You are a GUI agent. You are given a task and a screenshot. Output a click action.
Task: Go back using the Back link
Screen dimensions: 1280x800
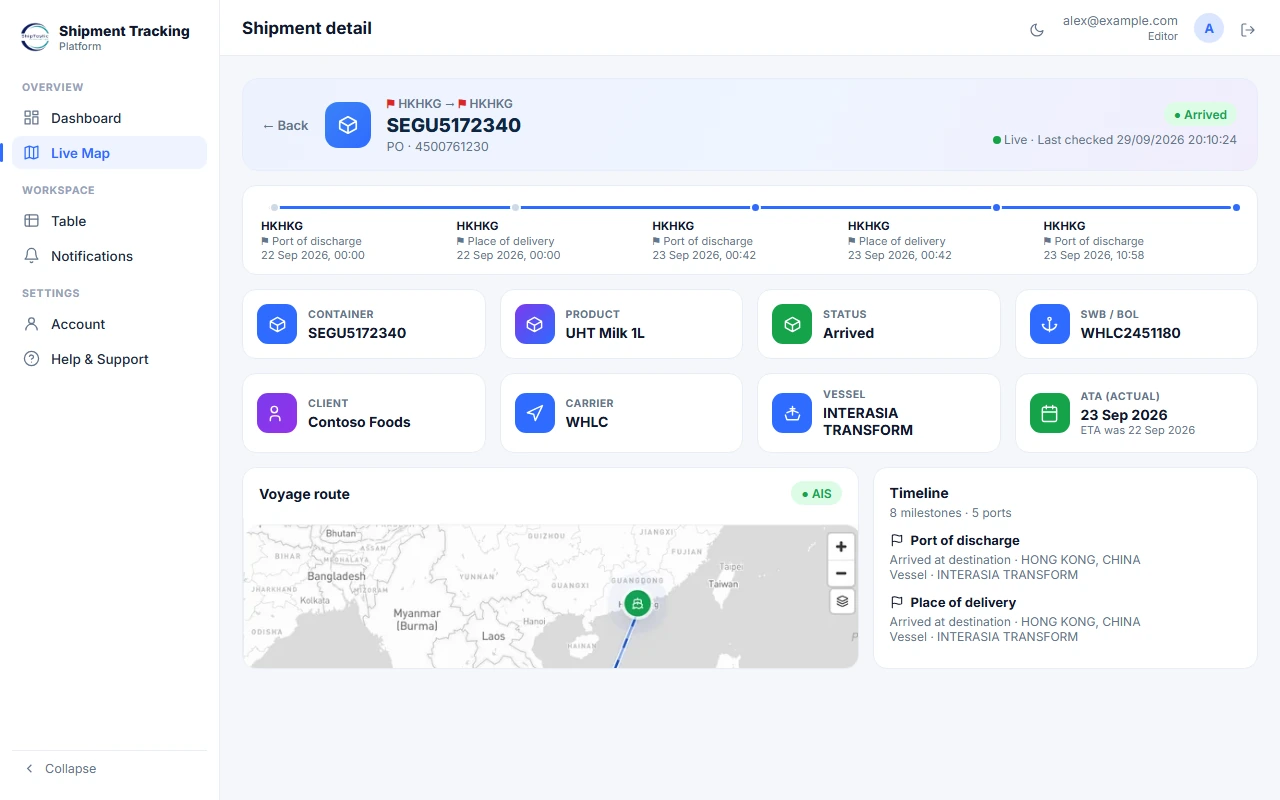pos(285,125)
